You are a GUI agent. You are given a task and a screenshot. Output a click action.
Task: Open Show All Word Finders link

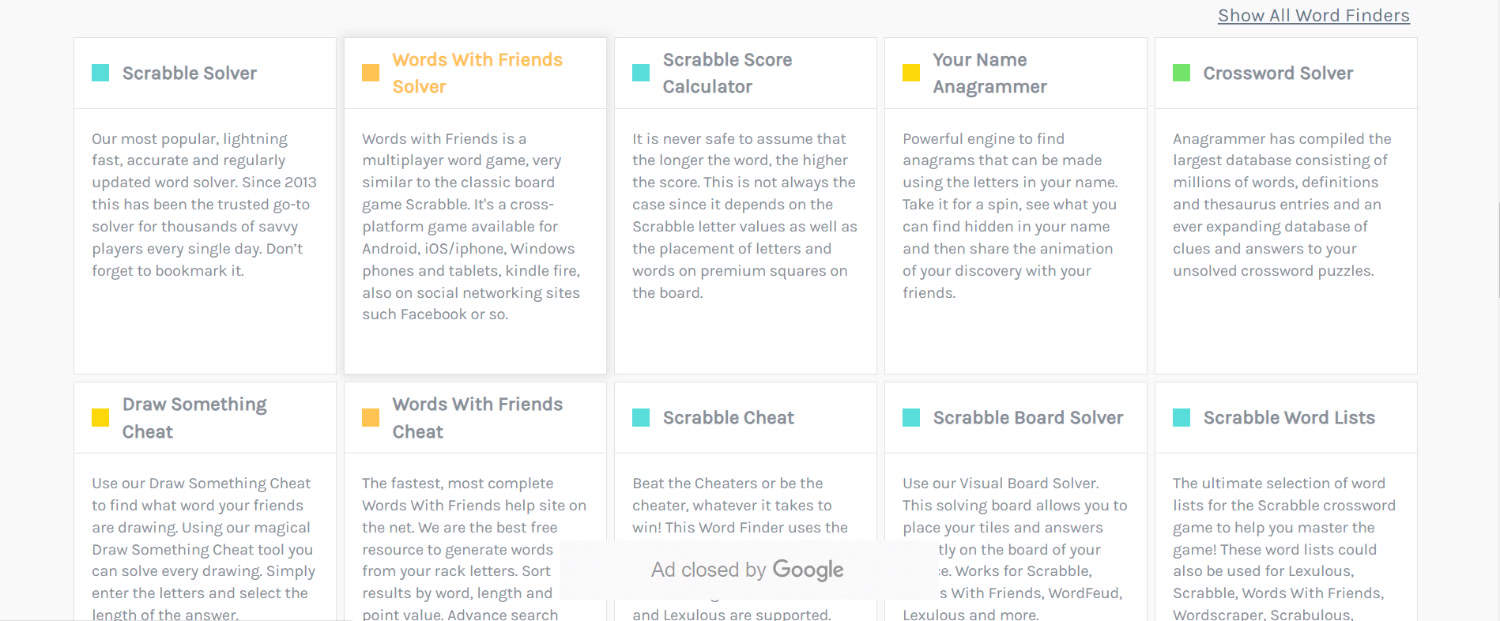point(1313,16)
